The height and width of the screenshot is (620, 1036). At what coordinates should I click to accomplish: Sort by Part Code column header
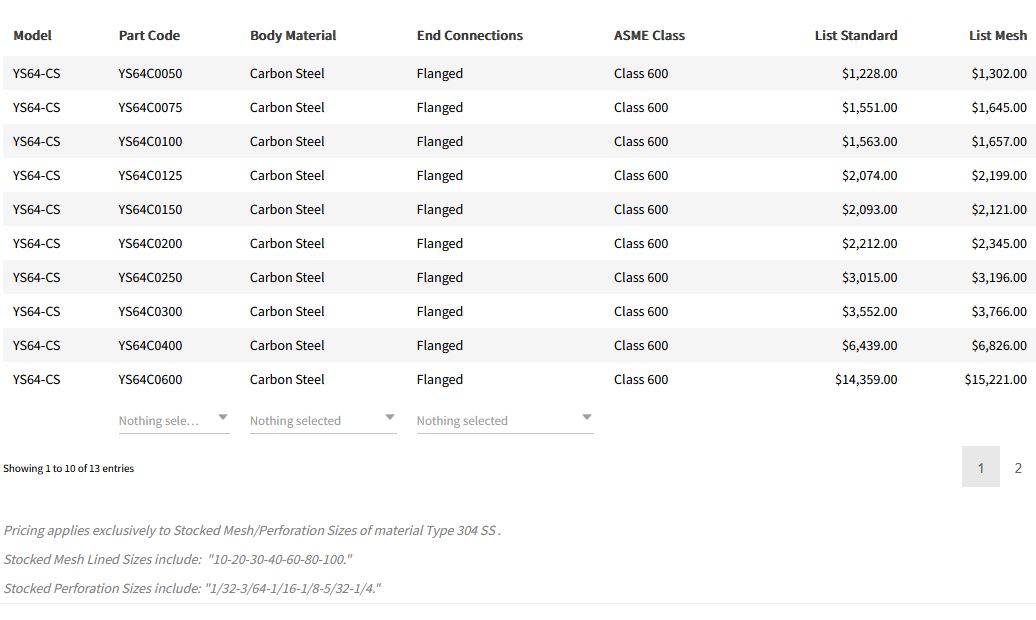(x=149, y=35)
